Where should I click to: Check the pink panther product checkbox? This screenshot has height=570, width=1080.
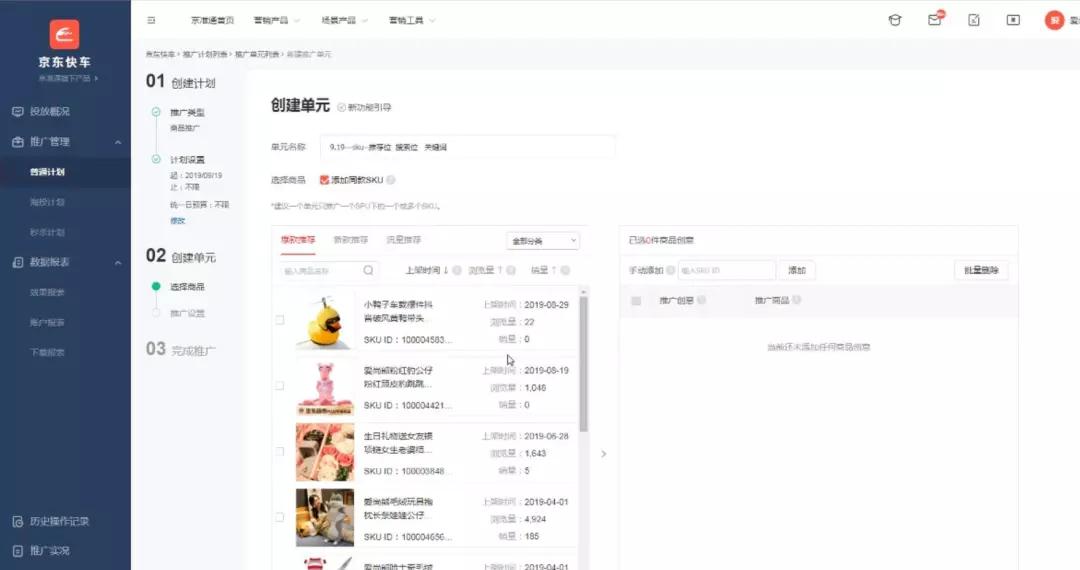pos(280,386)
